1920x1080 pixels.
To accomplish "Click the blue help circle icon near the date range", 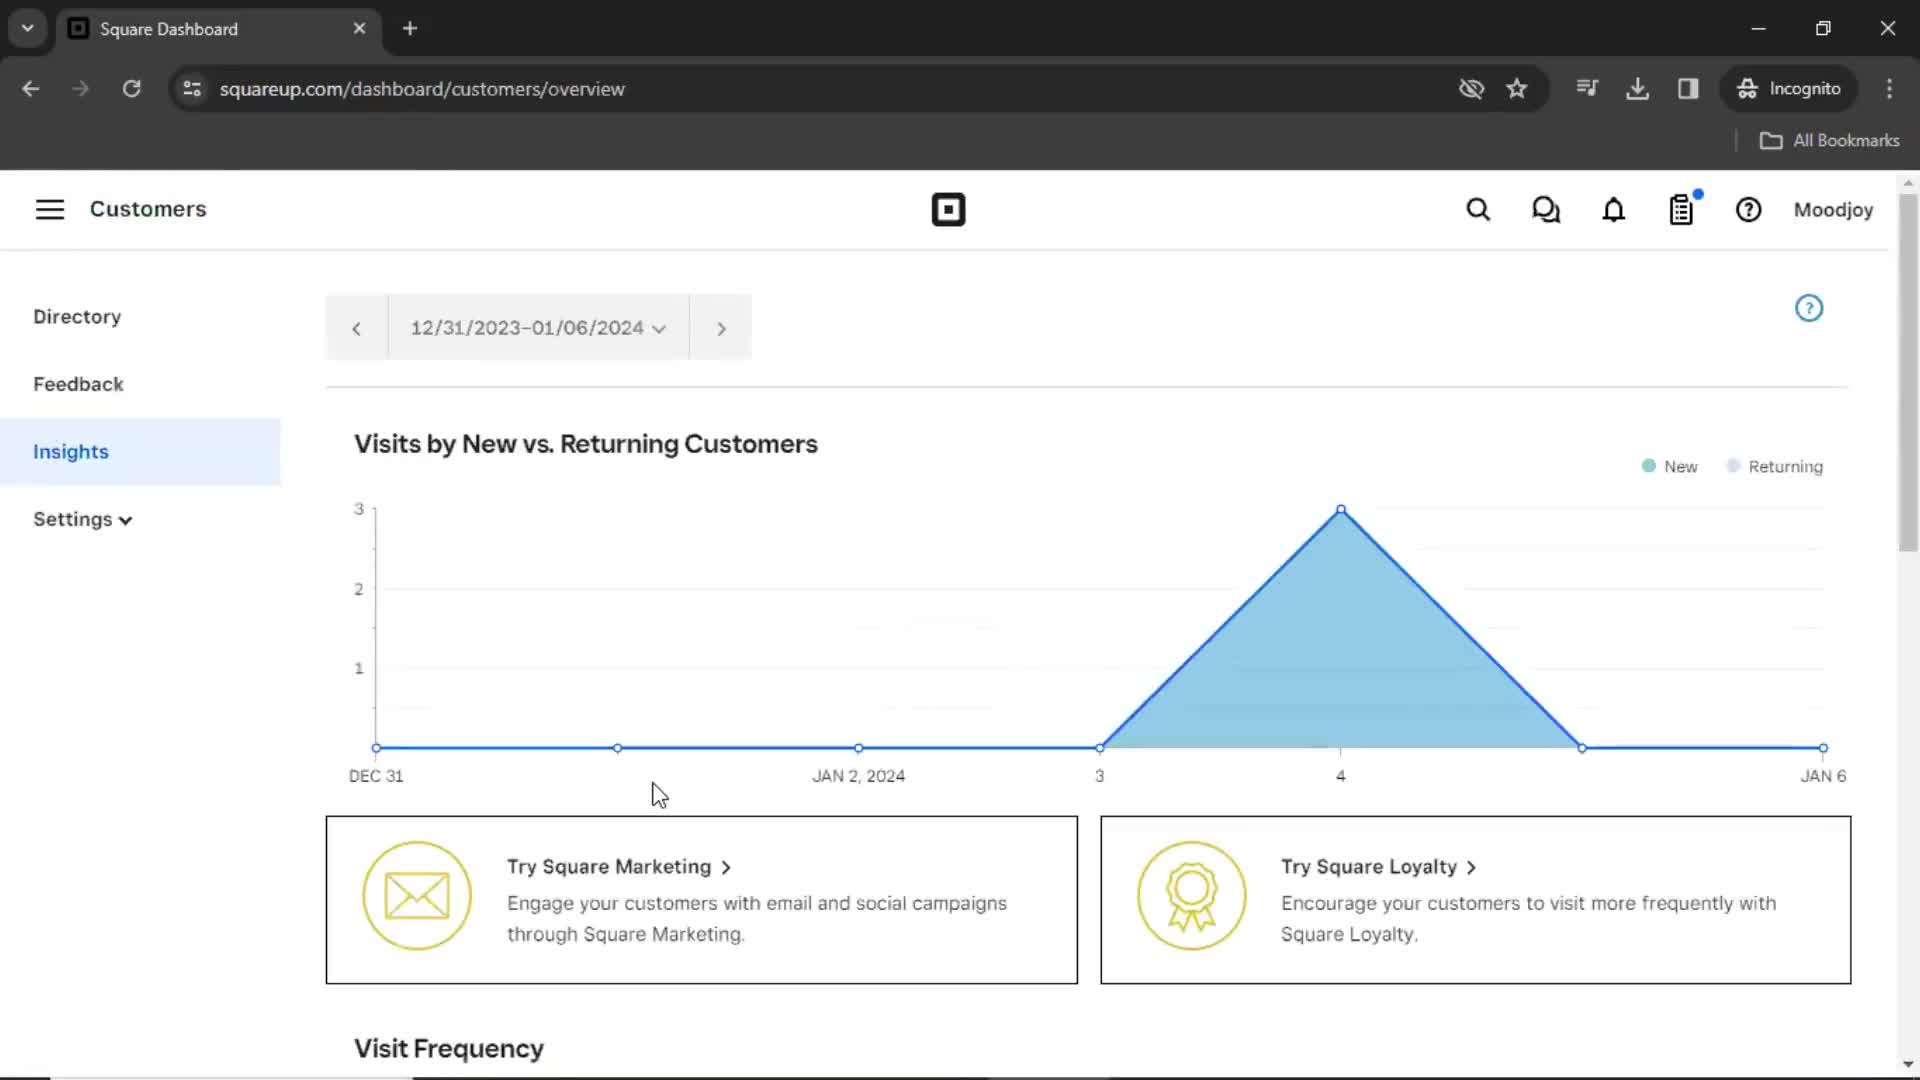I will (1809, 308).
